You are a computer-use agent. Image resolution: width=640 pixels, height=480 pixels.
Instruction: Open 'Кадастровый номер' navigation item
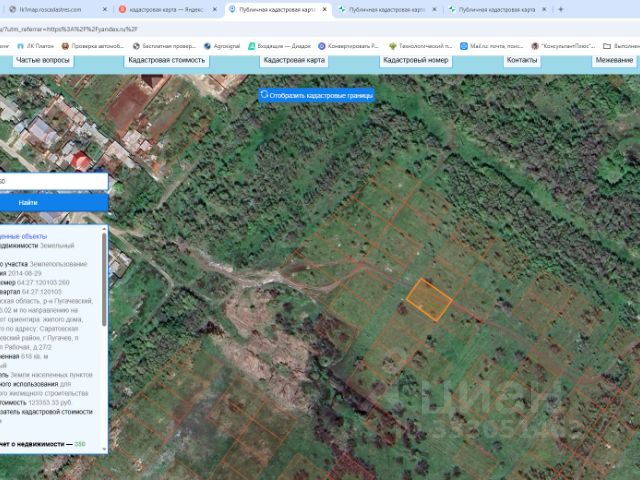coord(416,60)
